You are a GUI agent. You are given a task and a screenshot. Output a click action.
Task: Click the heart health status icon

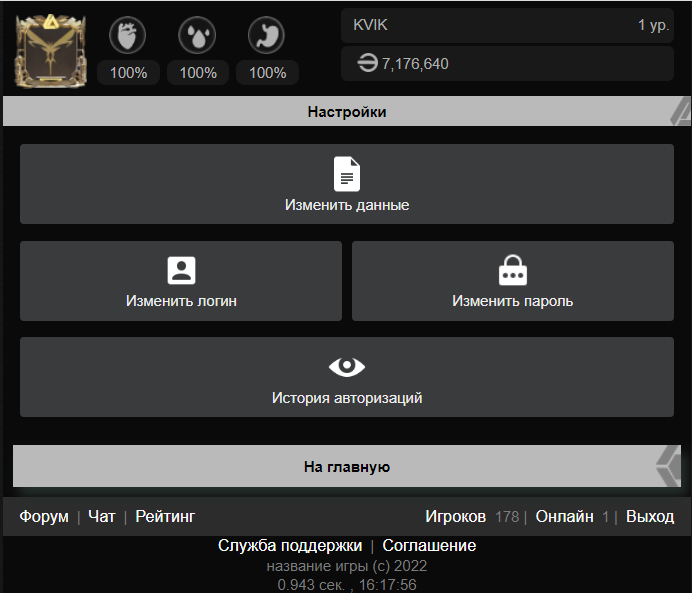(127, 36)
